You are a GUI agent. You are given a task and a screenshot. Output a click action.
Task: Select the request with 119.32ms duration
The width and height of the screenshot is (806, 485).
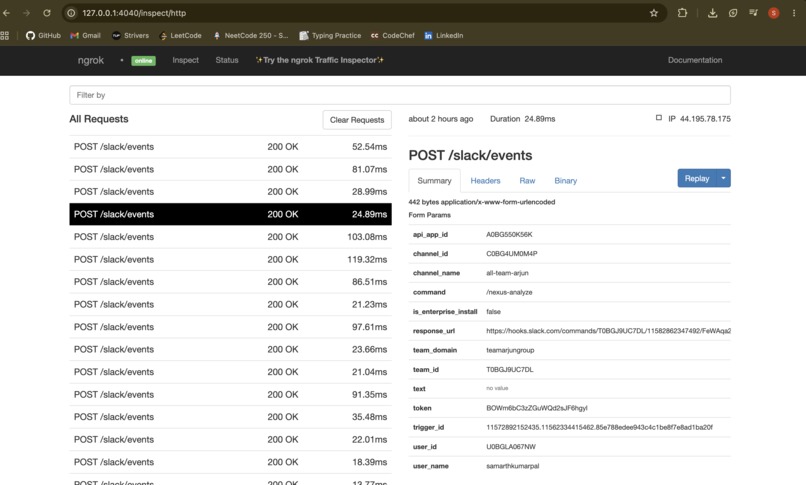[230, 259]
